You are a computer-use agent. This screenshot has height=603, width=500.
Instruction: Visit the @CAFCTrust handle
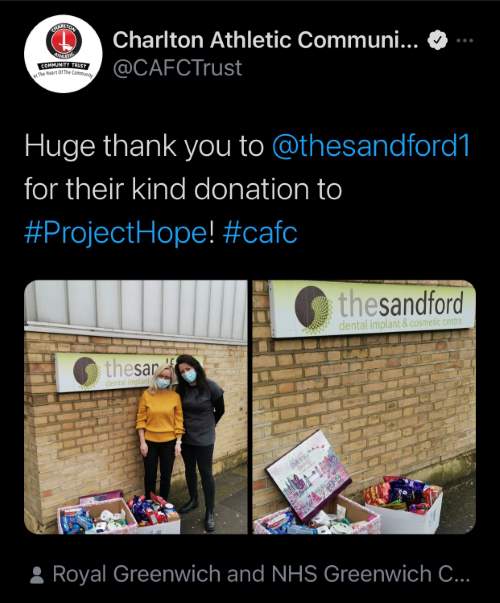177,68
